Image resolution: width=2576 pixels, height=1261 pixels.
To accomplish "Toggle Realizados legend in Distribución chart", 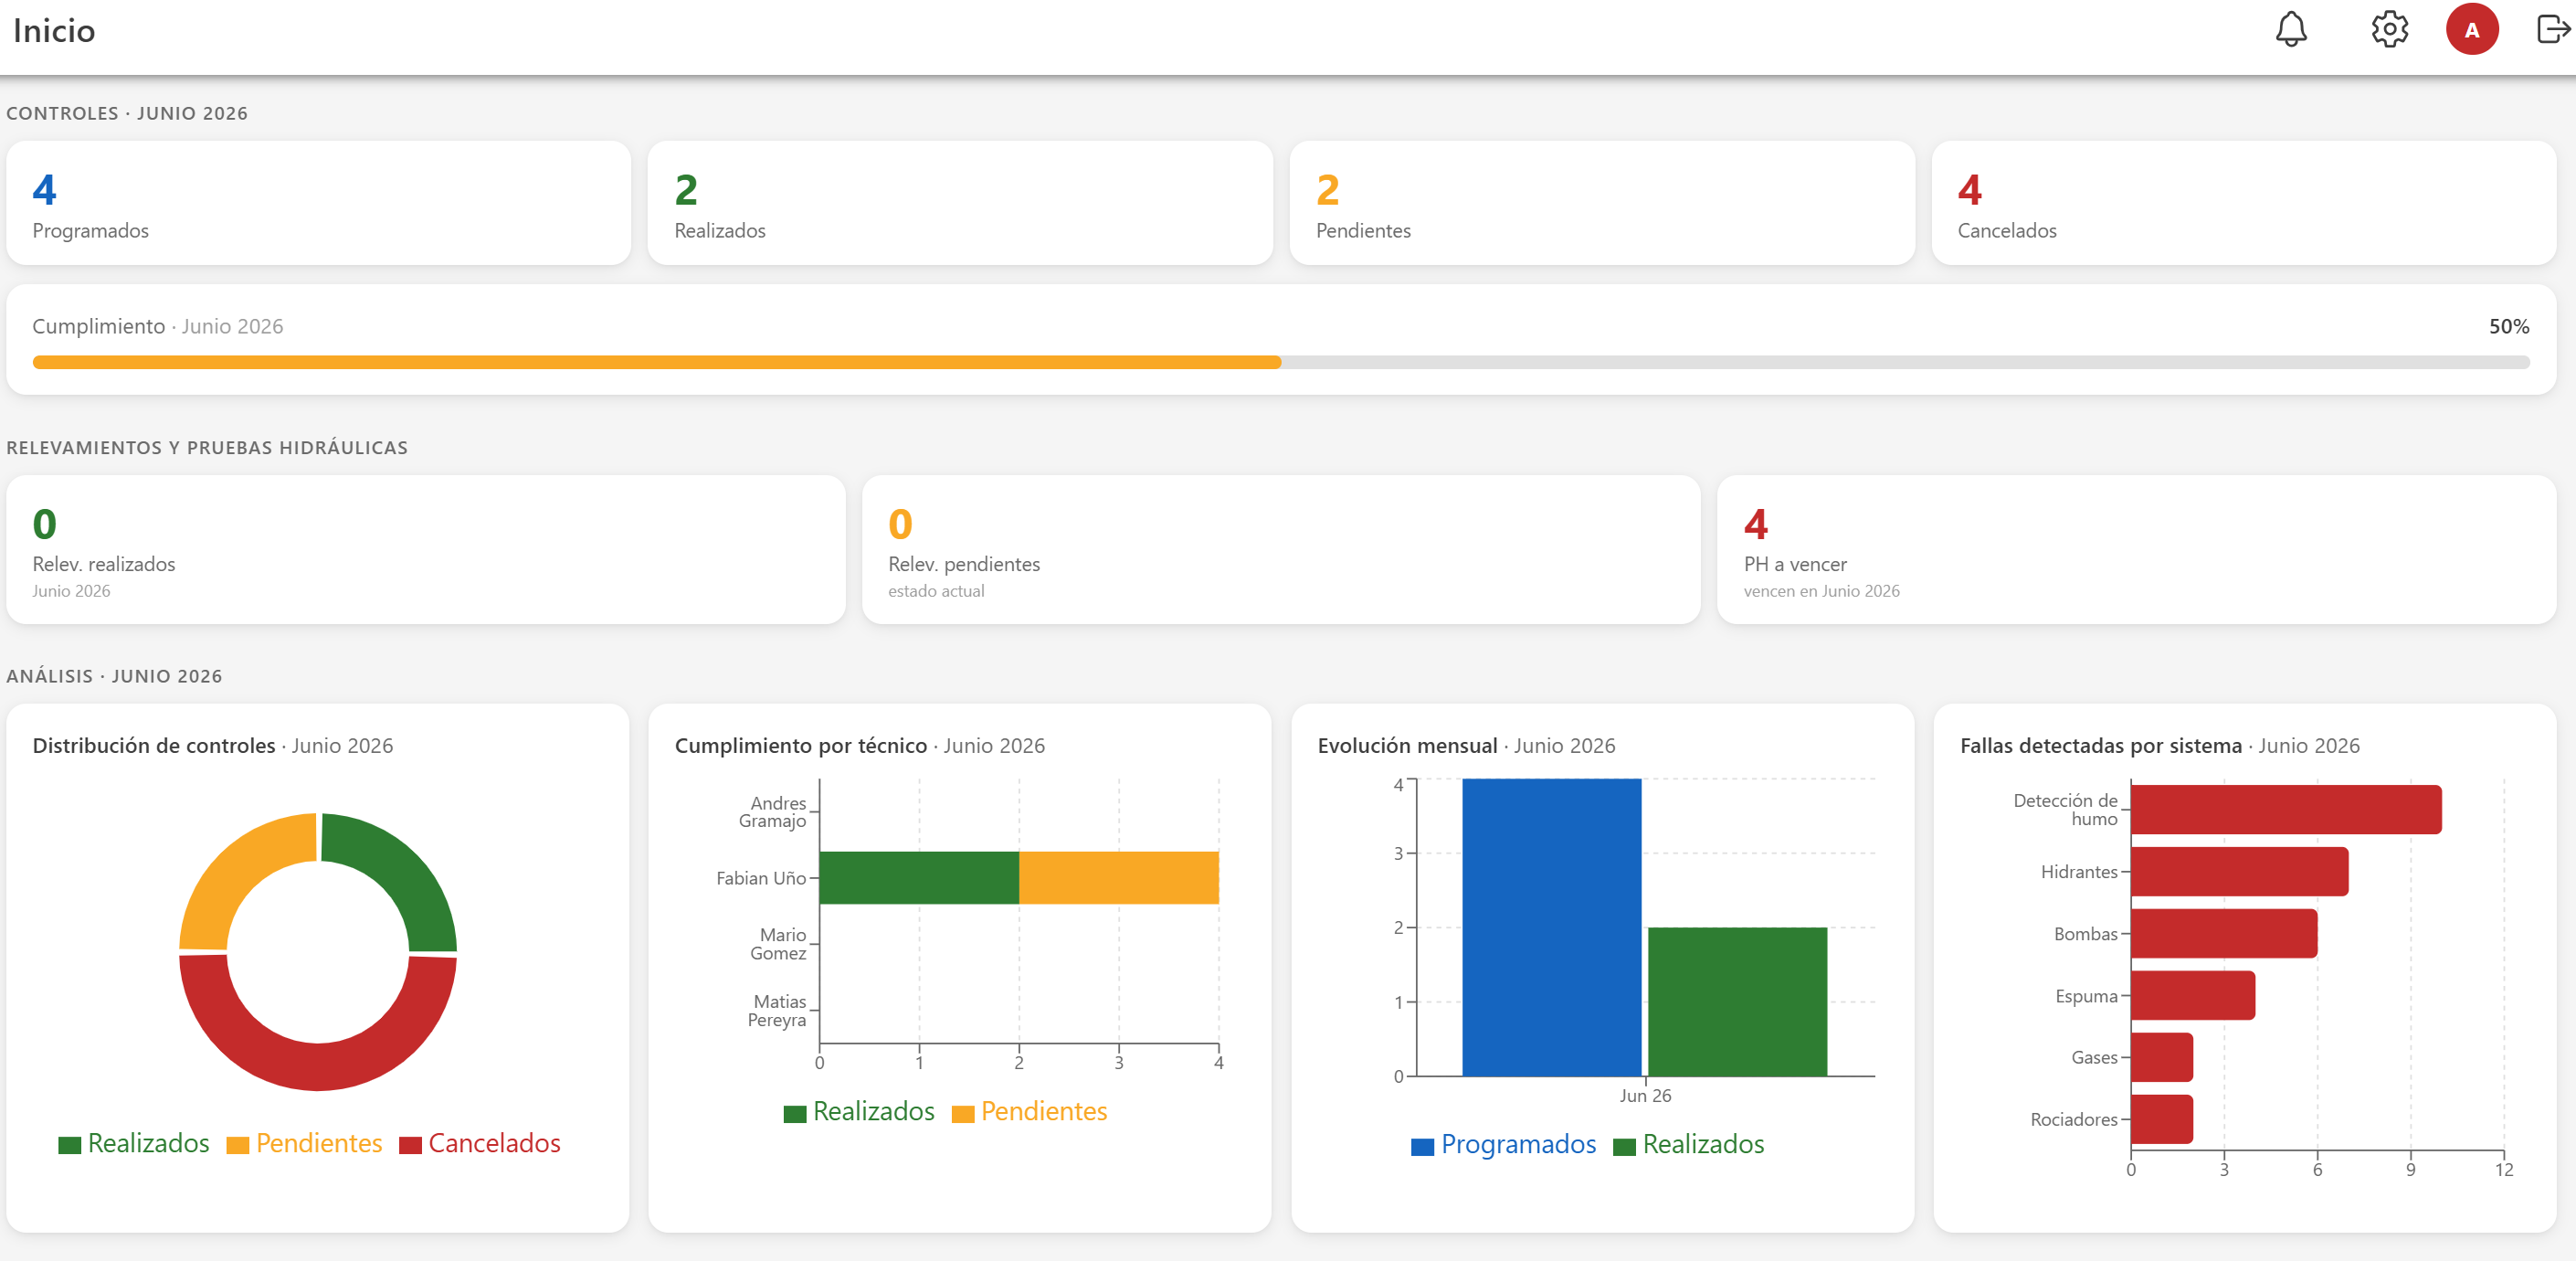I will click(134, 1143).
